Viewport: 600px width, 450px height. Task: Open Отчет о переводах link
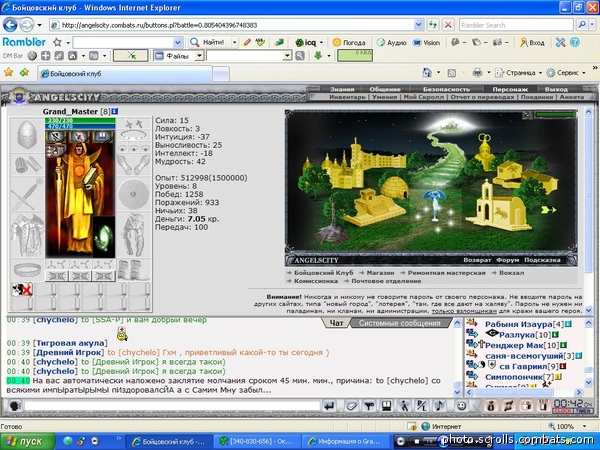[483, 97]
